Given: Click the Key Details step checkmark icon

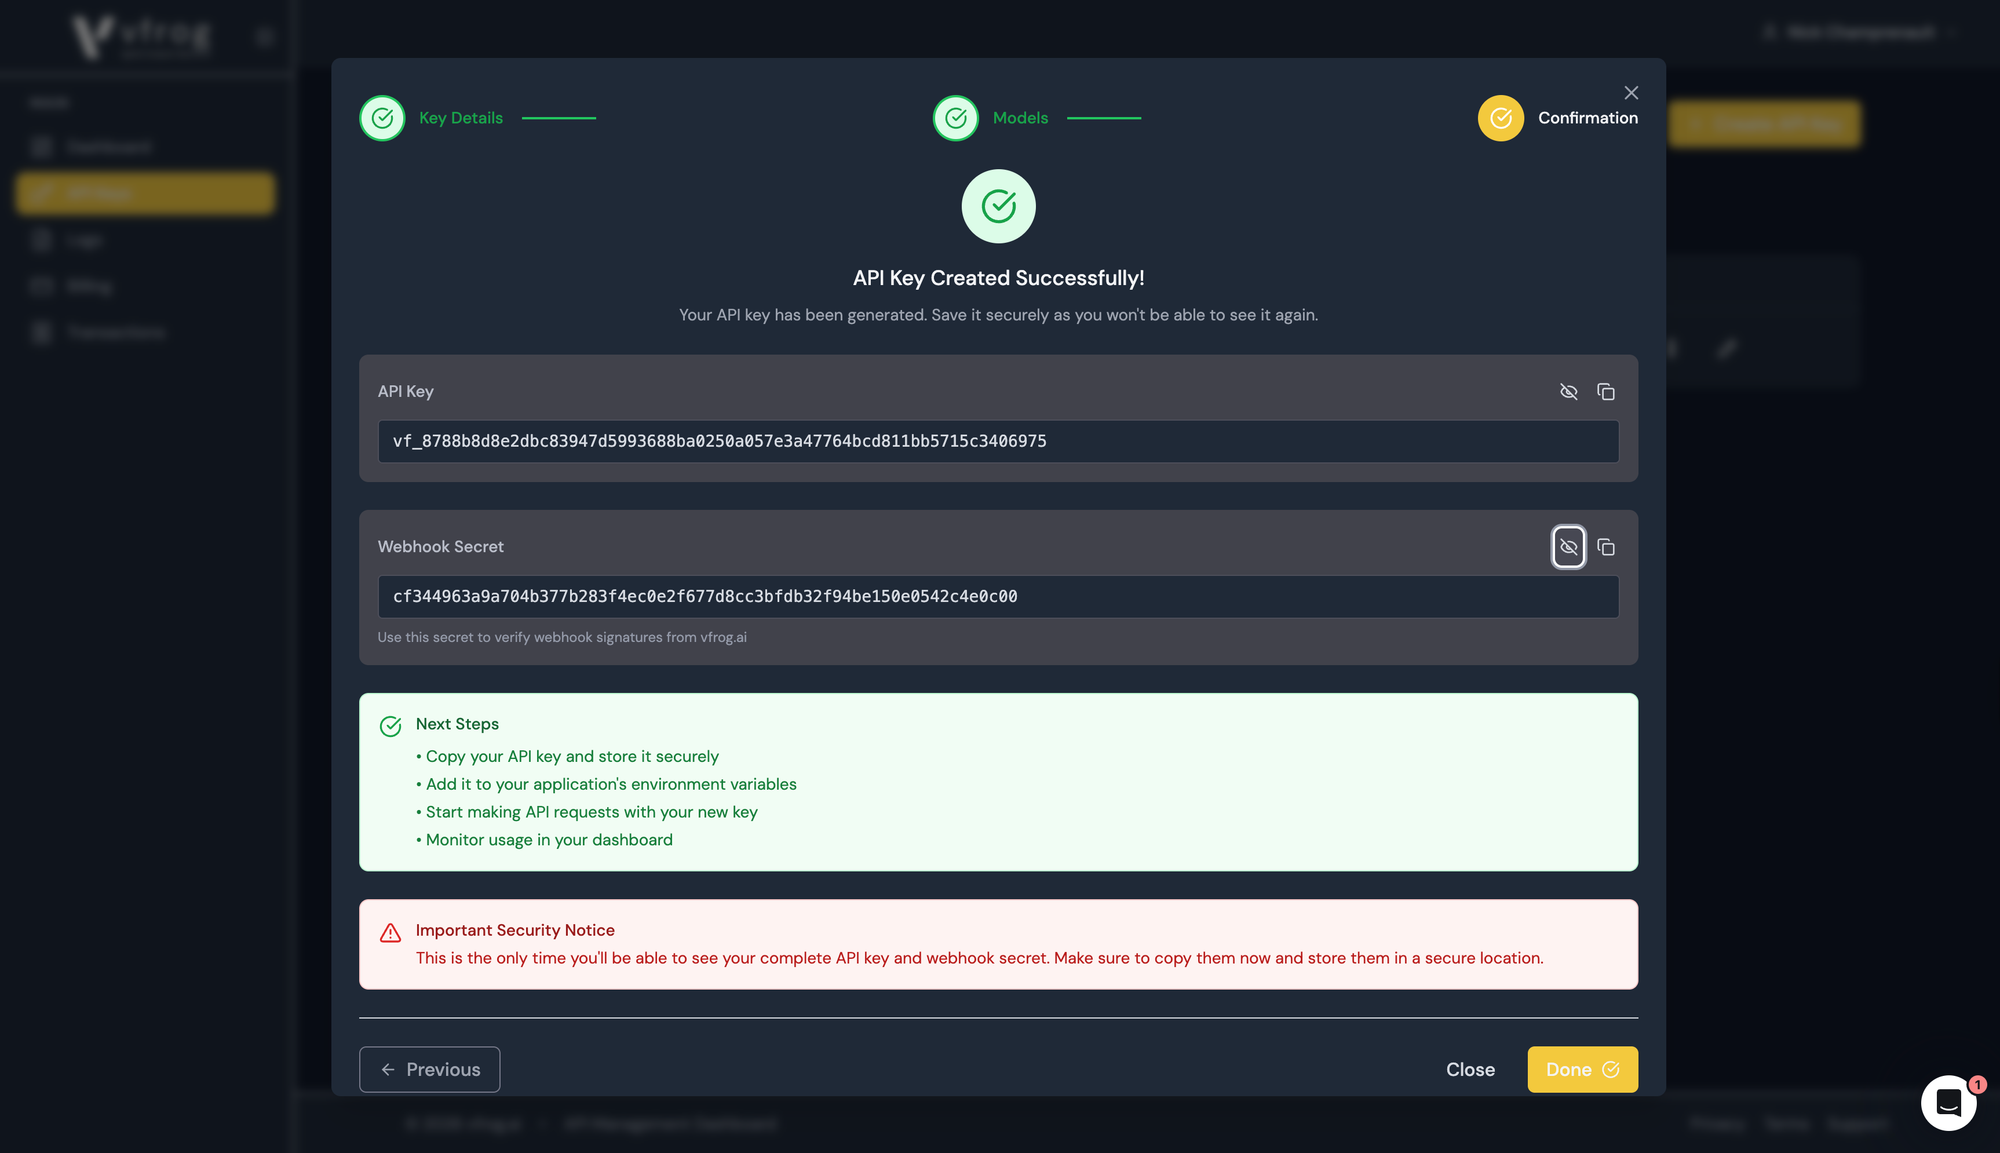Looking at the screenshot, I should (382, 118).
